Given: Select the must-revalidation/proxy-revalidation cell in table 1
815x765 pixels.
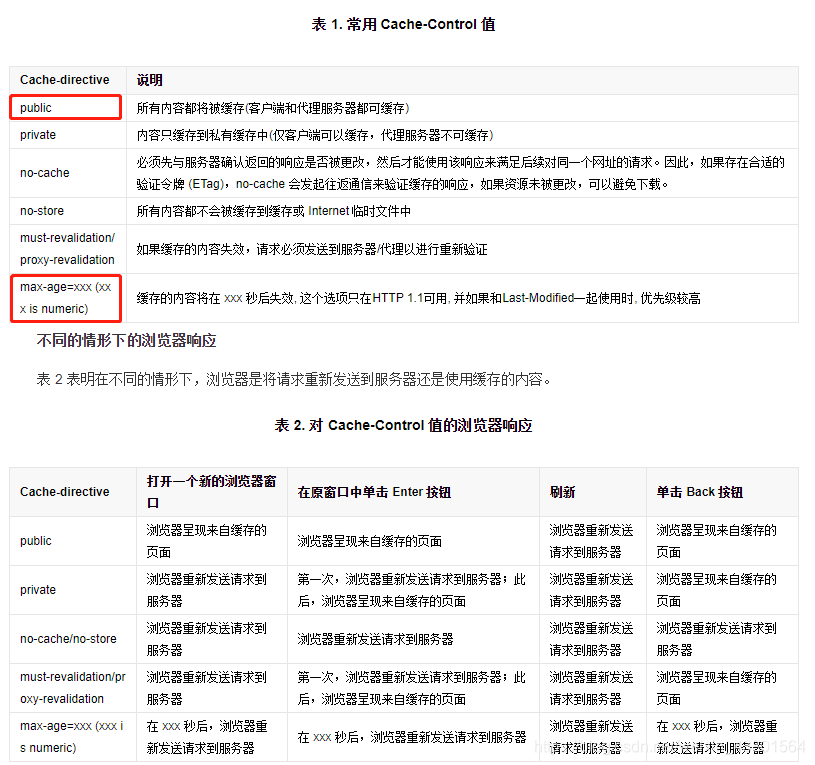Looking at the screenshot, I should pyautogui.click(x=68, y=249).
